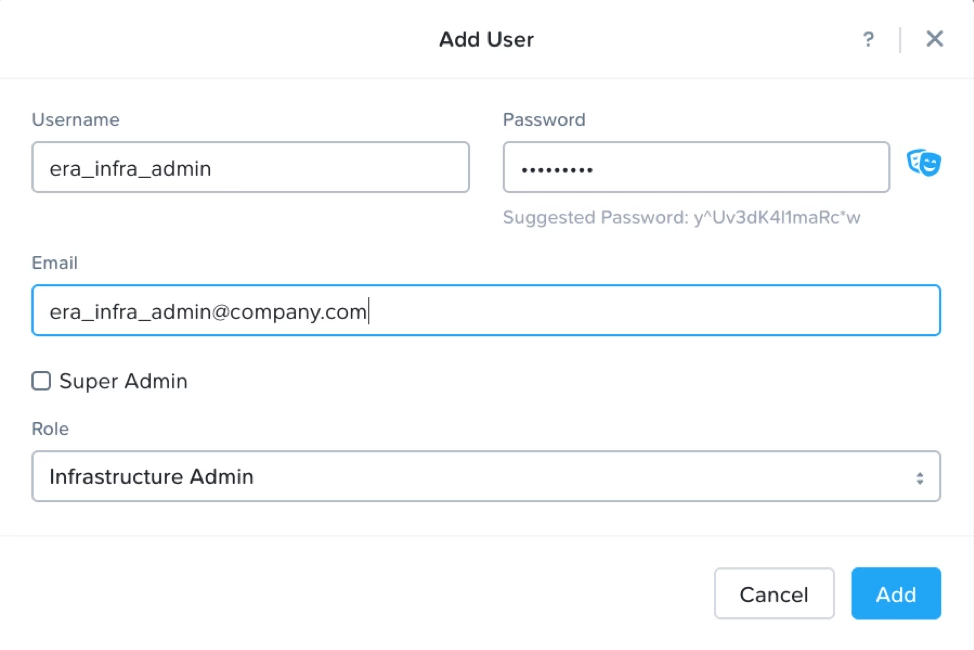Close the Add User dialog
The height and width of the screenshot is (650, 974).
tap(934, 39)
